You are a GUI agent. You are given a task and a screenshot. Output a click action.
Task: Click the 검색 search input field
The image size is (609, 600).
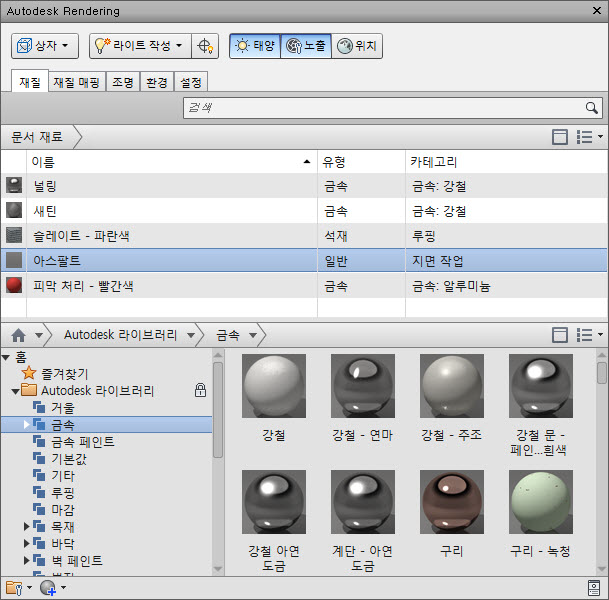point(393,108)
